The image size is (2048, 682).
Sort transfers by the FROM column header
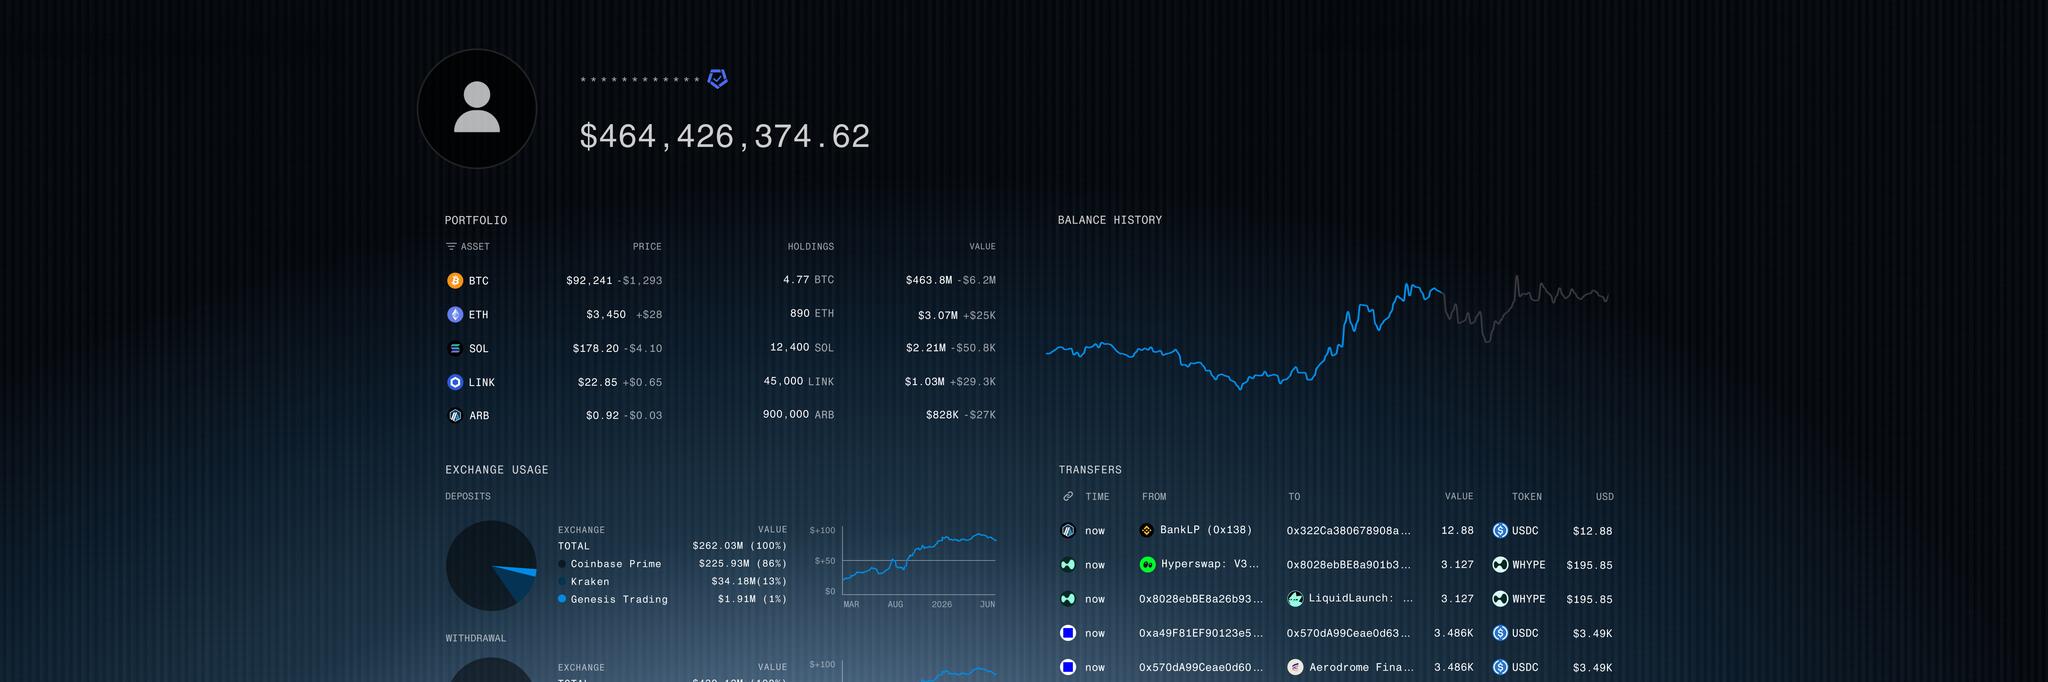[1154, 497]
